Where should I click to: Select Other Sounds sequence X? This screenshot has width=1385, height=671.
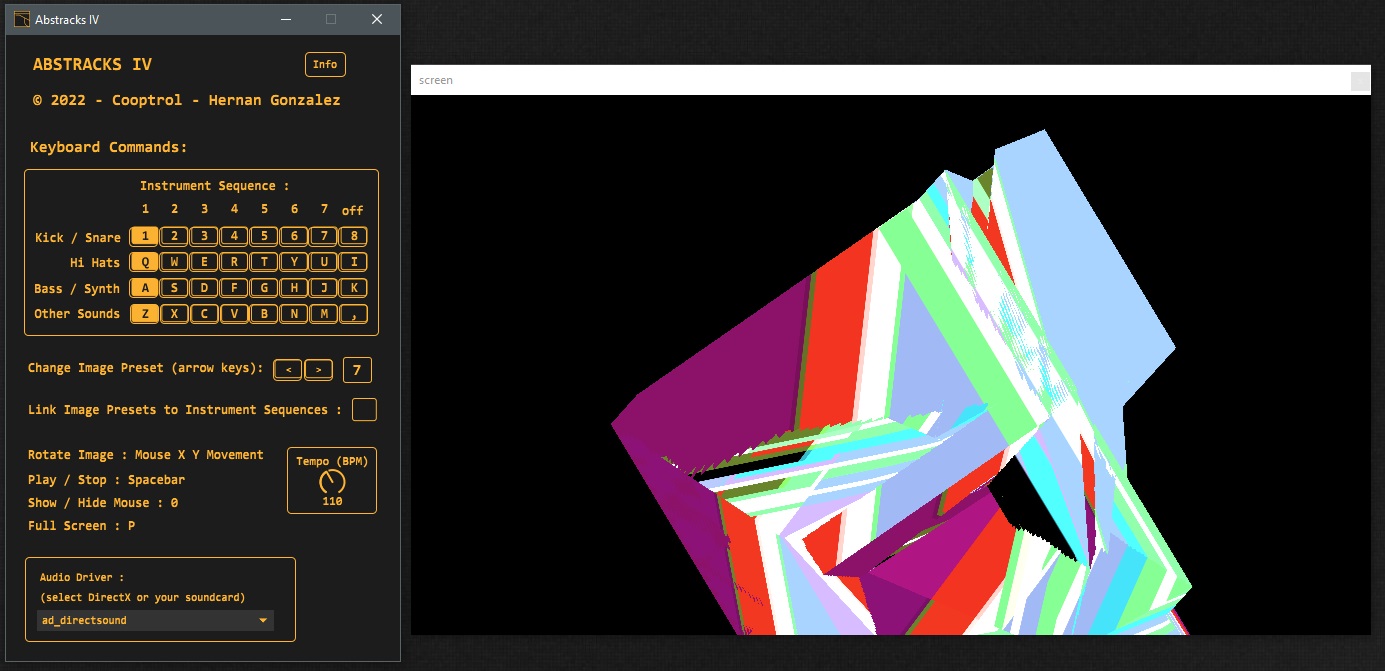tap(174, 314)
